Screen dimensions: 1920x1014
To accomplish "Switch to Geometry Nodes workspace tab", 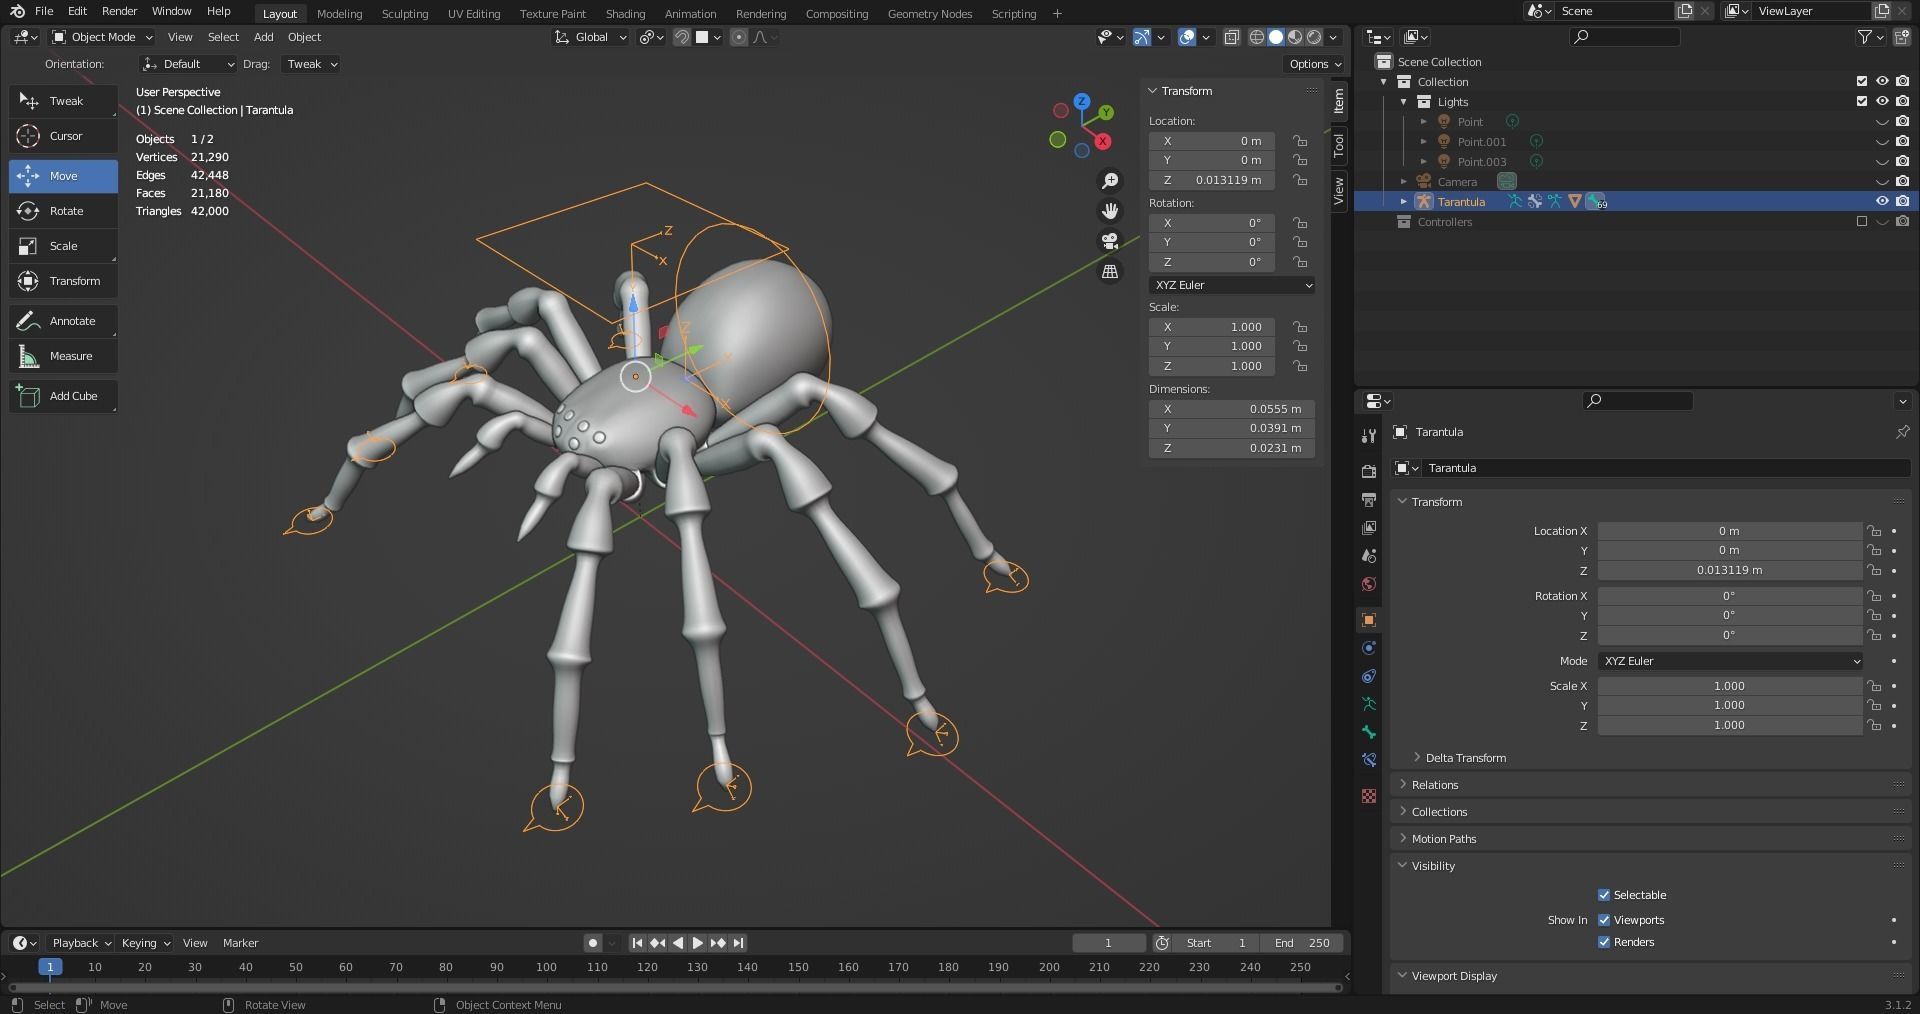I will click(x=929, y=14).
